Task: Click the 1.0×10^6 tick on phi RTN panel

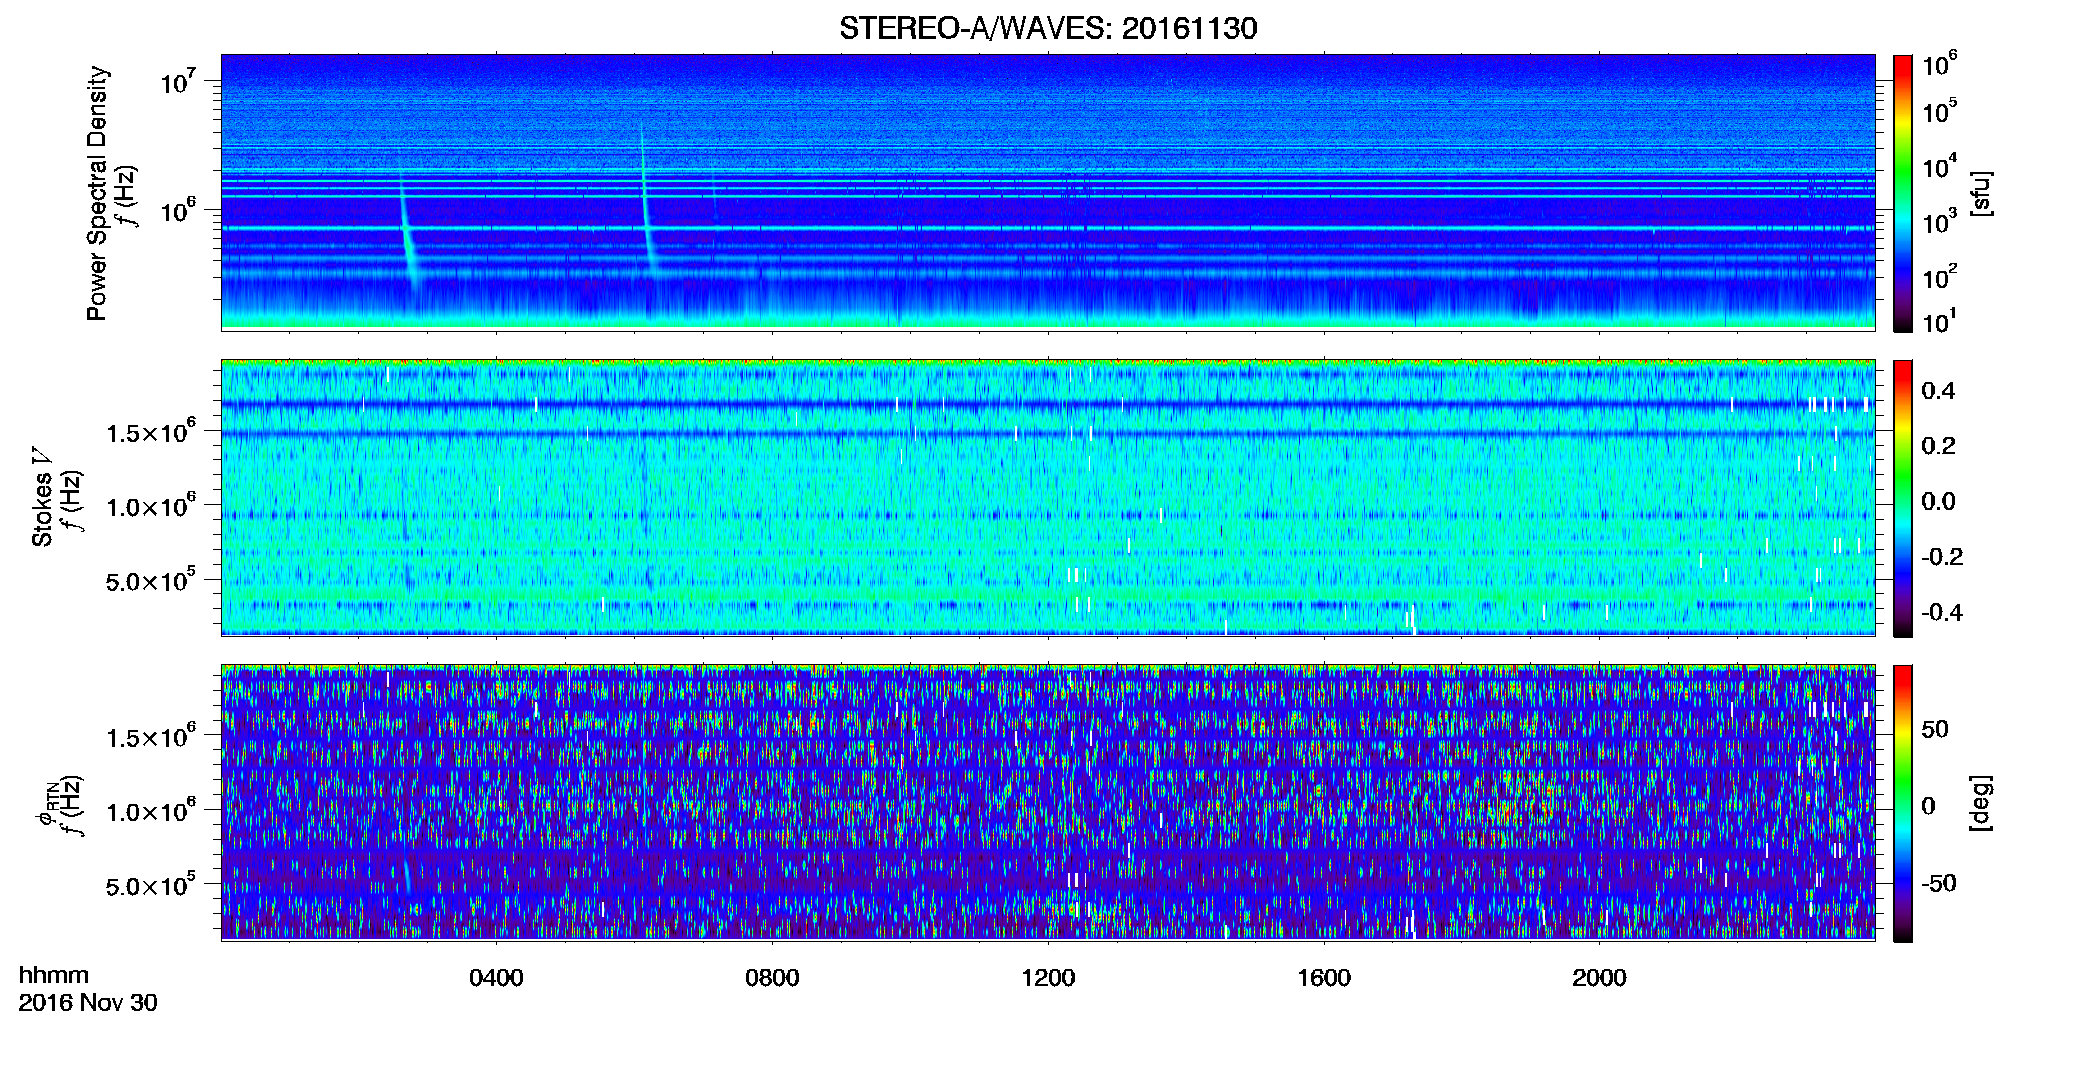Action: [x=150, y=811]
